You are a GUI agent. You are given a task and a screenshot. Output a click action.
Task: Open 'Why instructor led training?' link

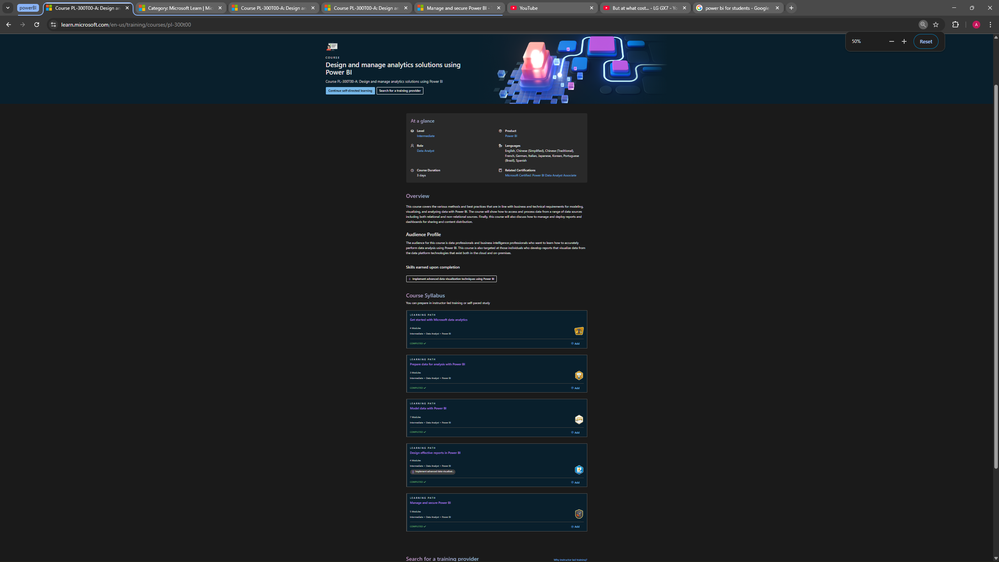coord(570,560)
